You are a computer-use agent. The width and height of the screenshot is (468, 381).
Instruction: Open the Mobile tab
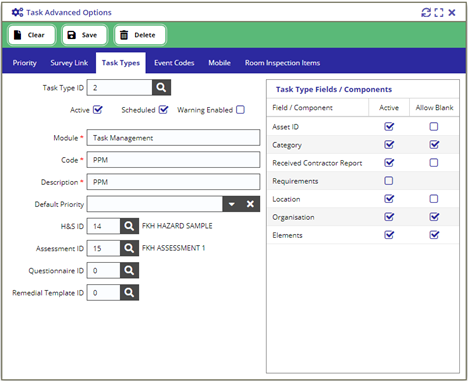219,63
